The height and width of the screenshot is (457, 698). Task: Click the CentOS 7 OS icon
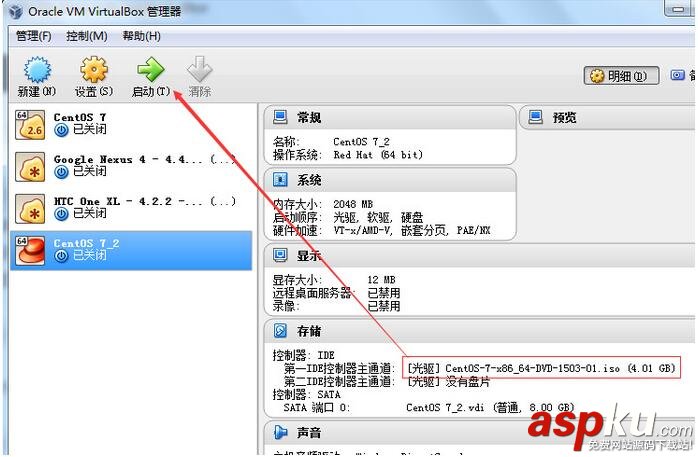point(30,125)
